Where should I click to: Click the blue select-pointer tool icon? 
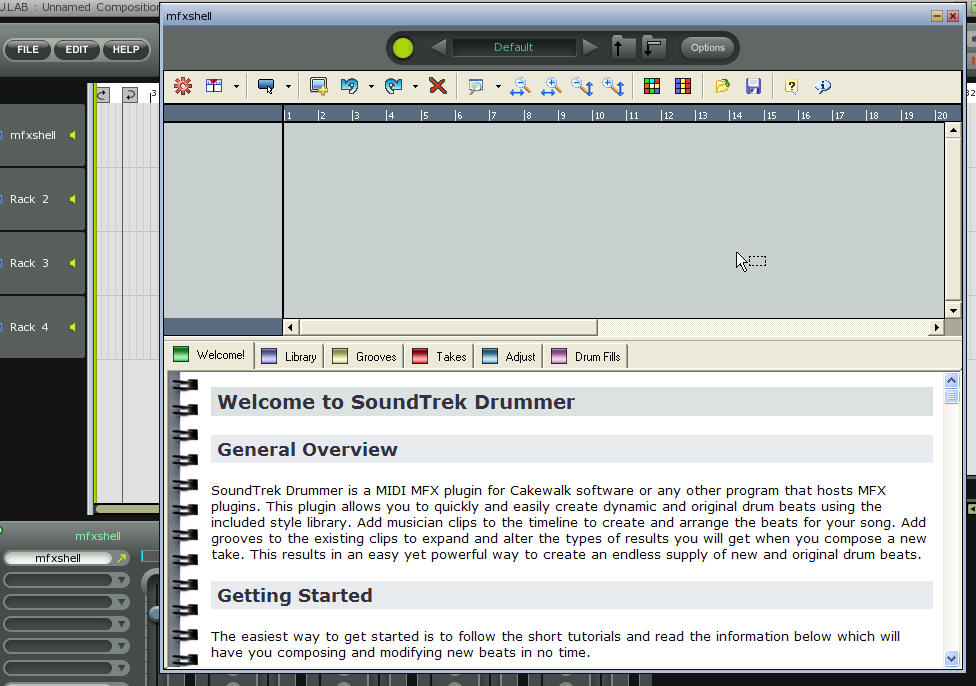[x=266, y=86]
